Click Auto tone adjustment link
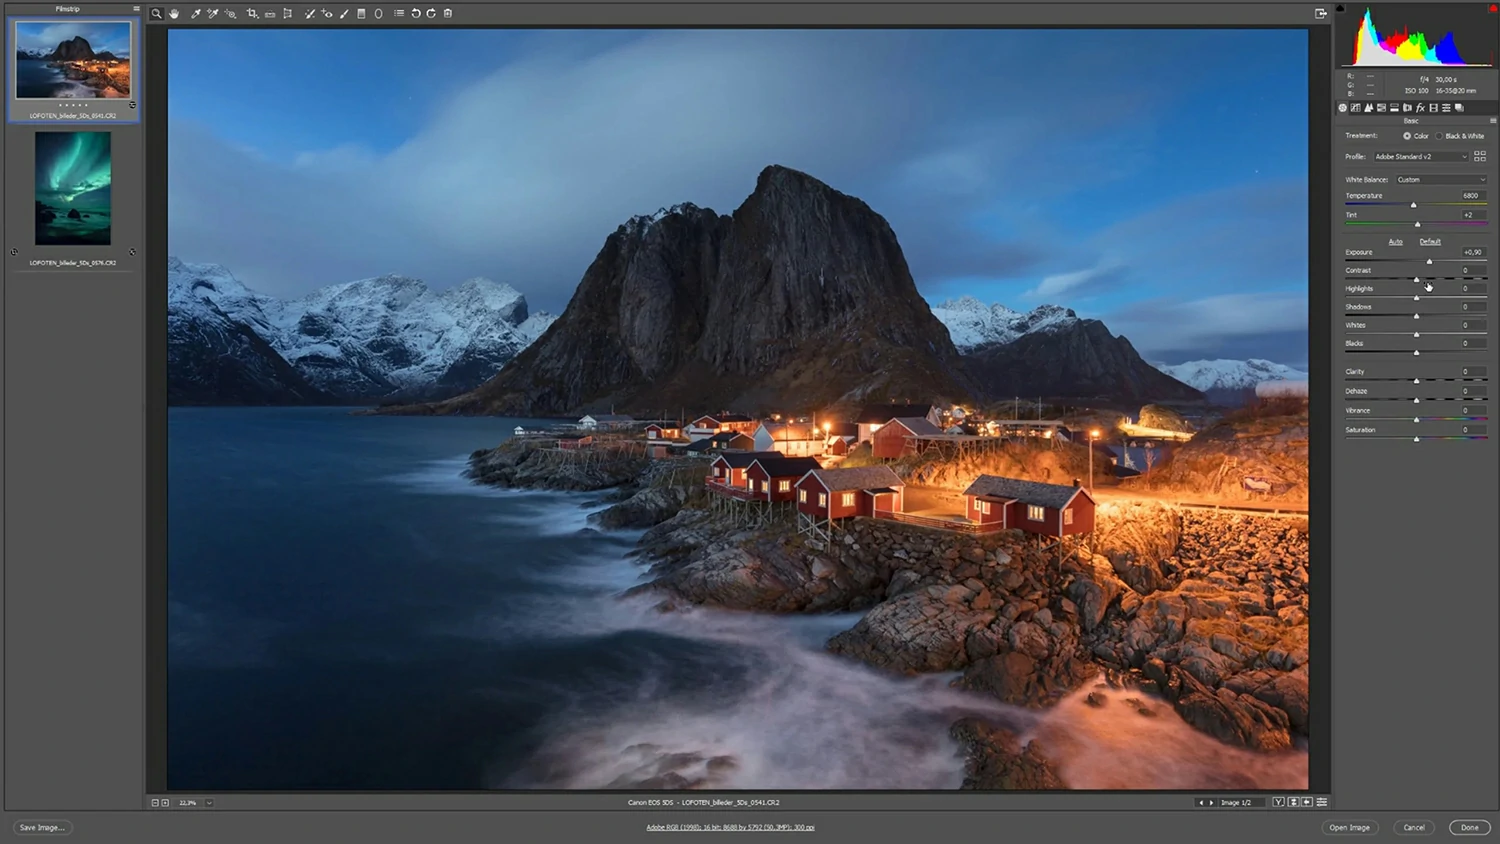Viewport: 1500px width, 844px height. point(1395,241)
